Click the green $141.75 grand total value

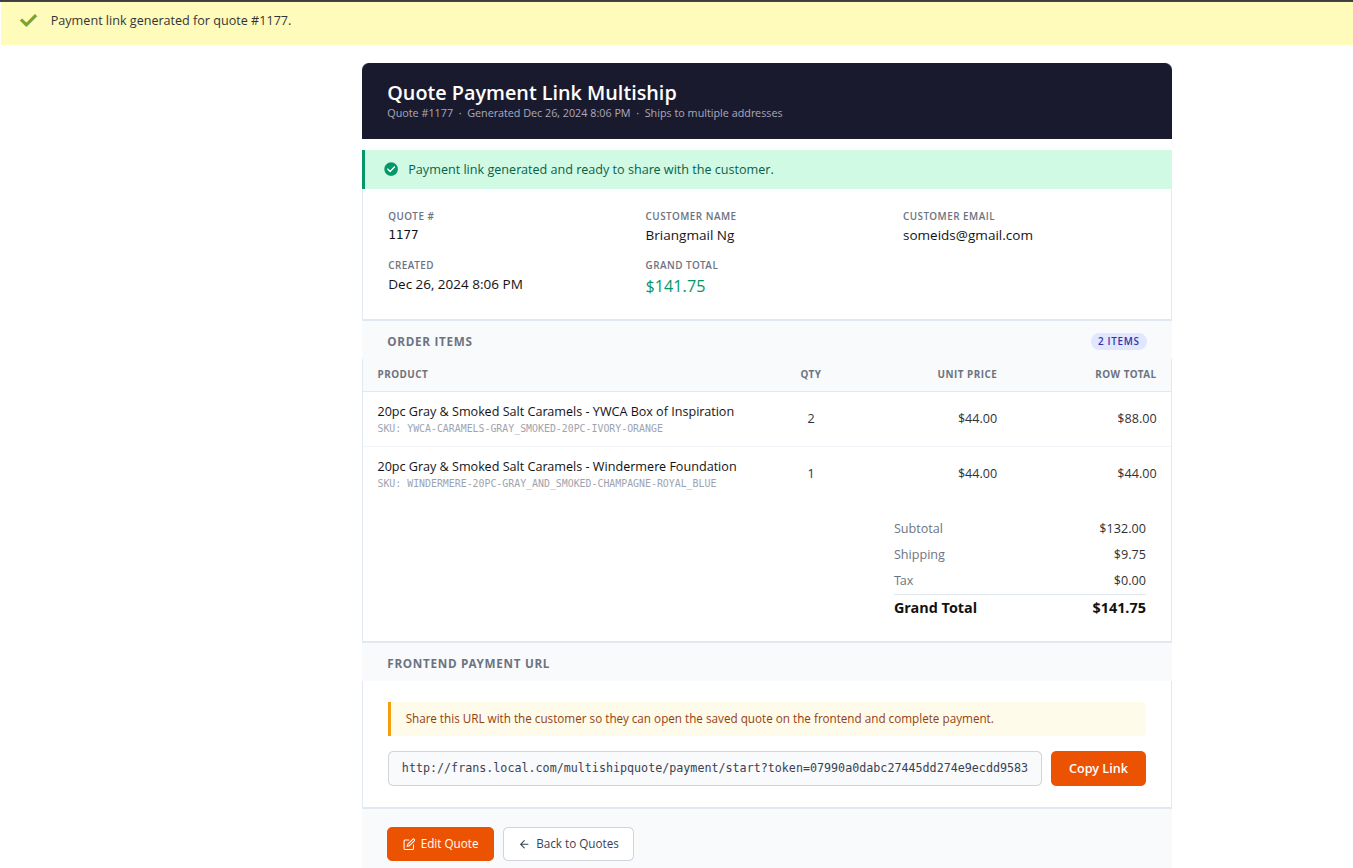tap(676, 286)
